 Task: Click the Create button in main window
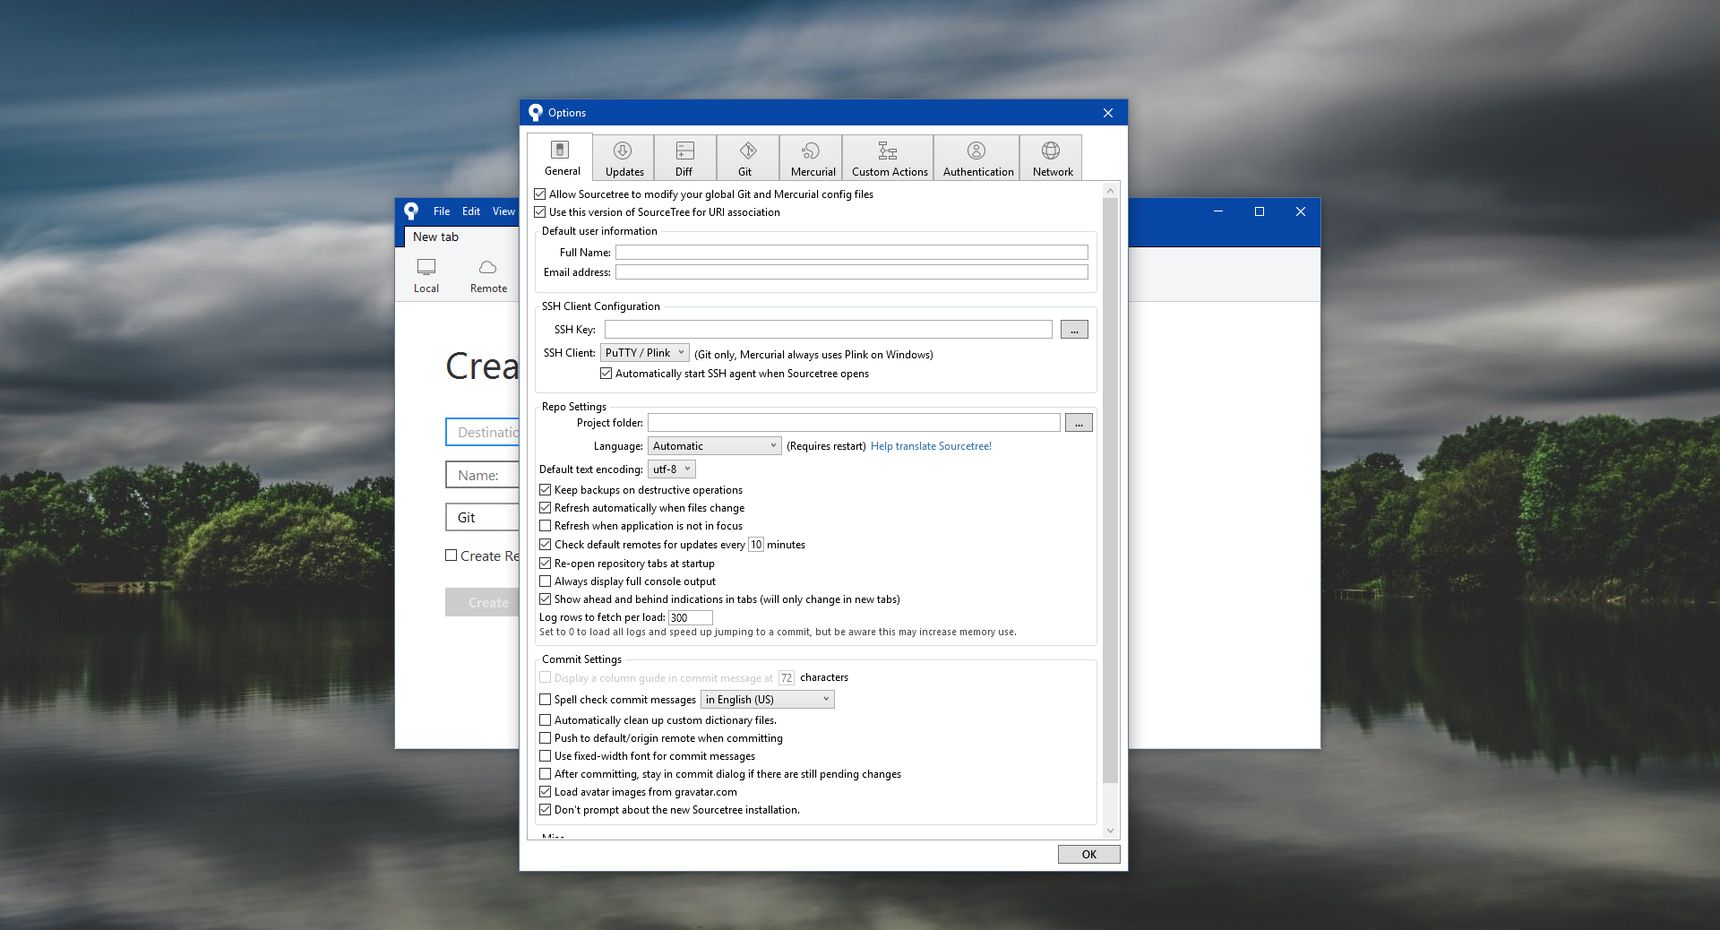(x=482, y=602)
